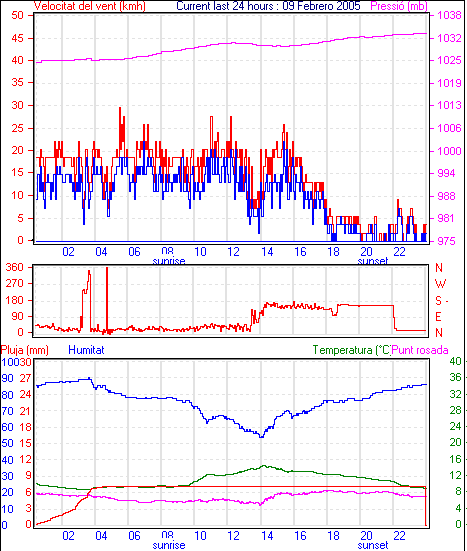Viewport: 467px width, 551px height.
Task: Click the 'Current last 24 hours' date header
Action: (268, 6)
